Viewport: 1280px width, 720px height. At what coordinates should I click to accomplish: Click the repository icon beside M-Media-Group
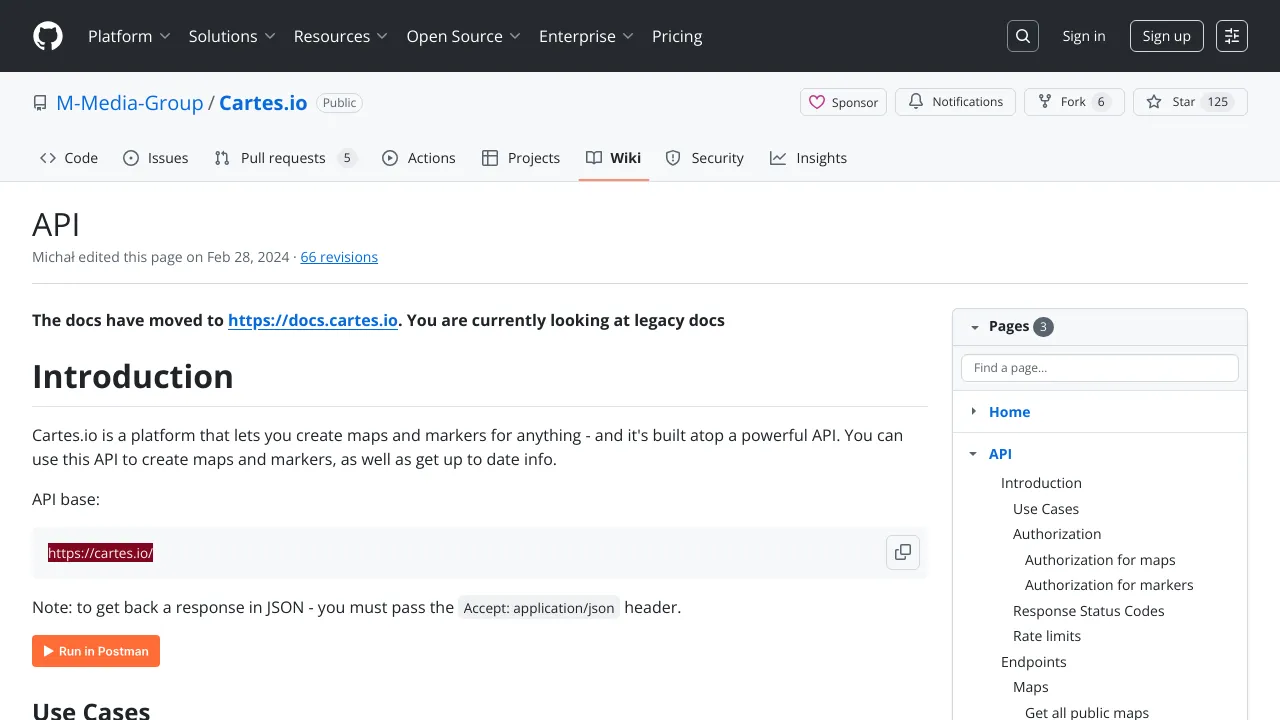[x=40, y=103]
